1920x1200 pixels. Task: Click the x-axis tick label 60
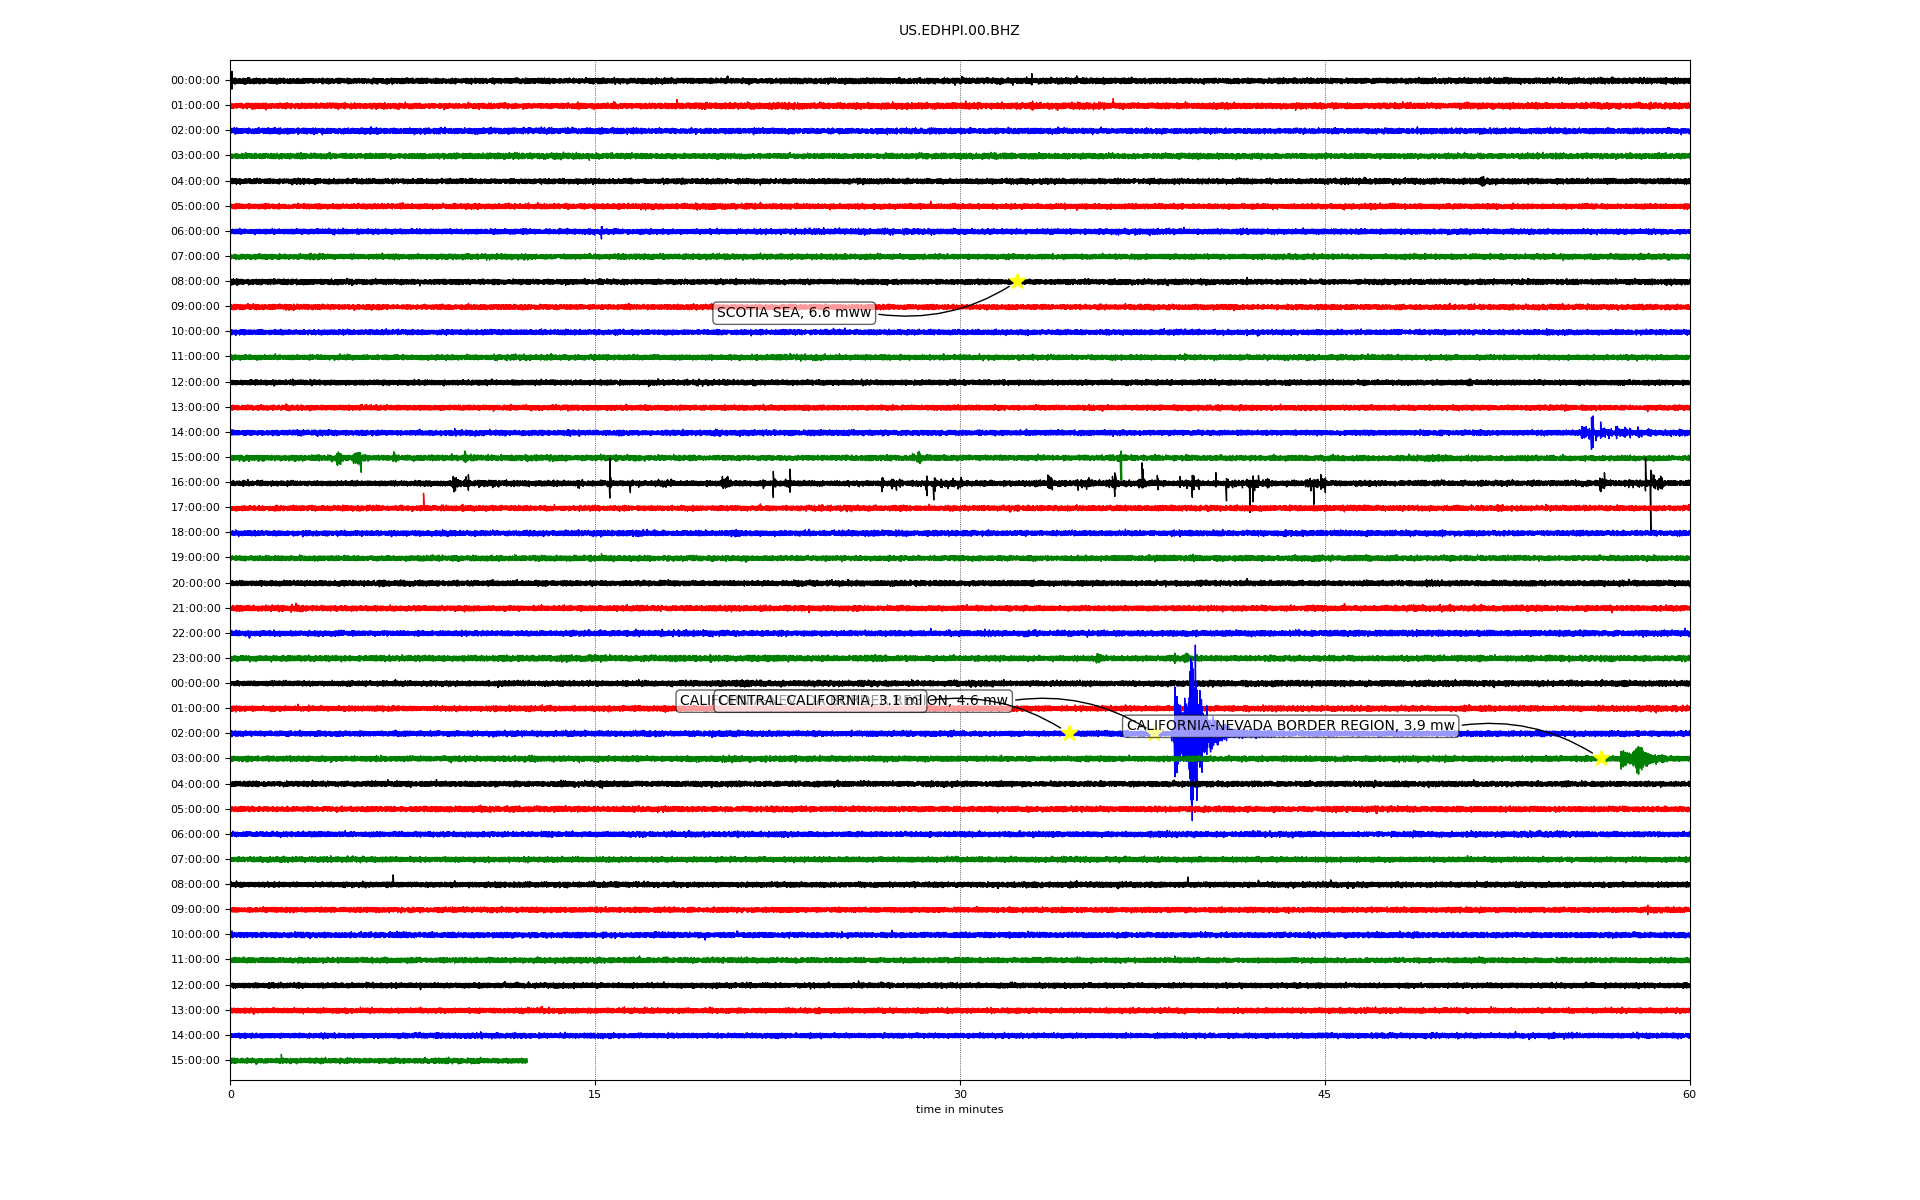(x=1689, y=1094)
